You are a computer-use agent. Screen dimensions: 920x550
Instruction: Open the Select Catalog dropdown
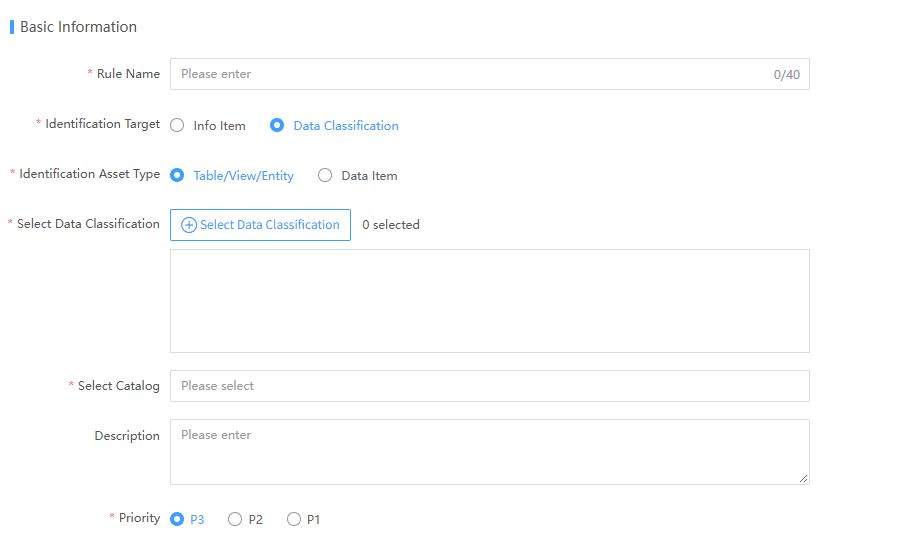489,386
